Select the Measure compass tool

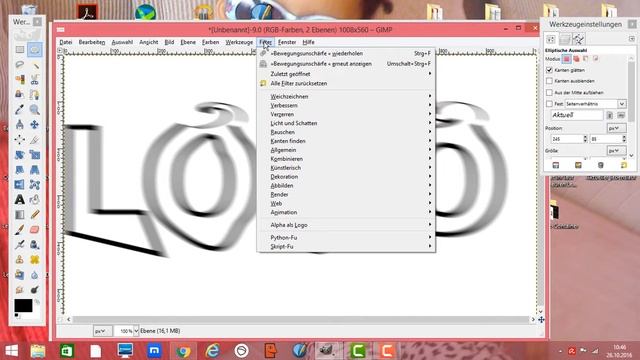(x=20, y=124)
